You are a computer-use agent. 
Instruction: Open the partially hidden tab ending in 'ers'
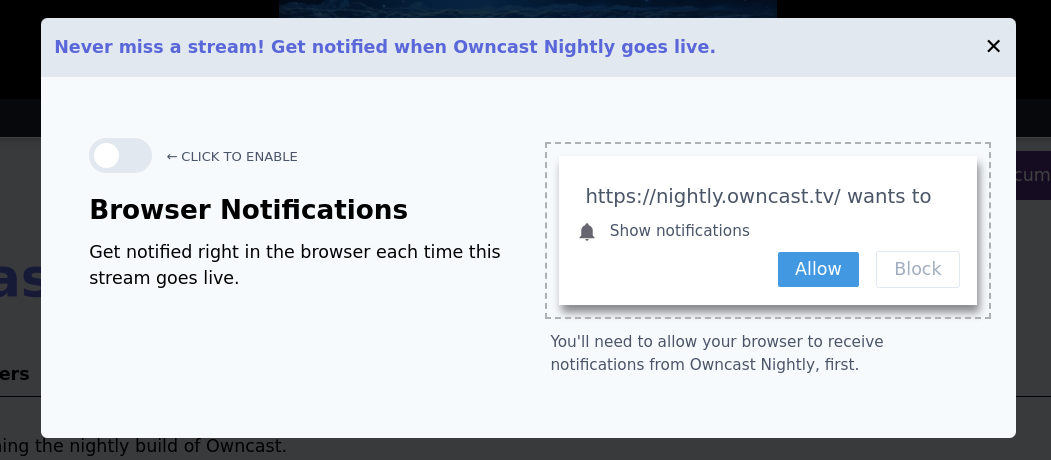(15, 374)
